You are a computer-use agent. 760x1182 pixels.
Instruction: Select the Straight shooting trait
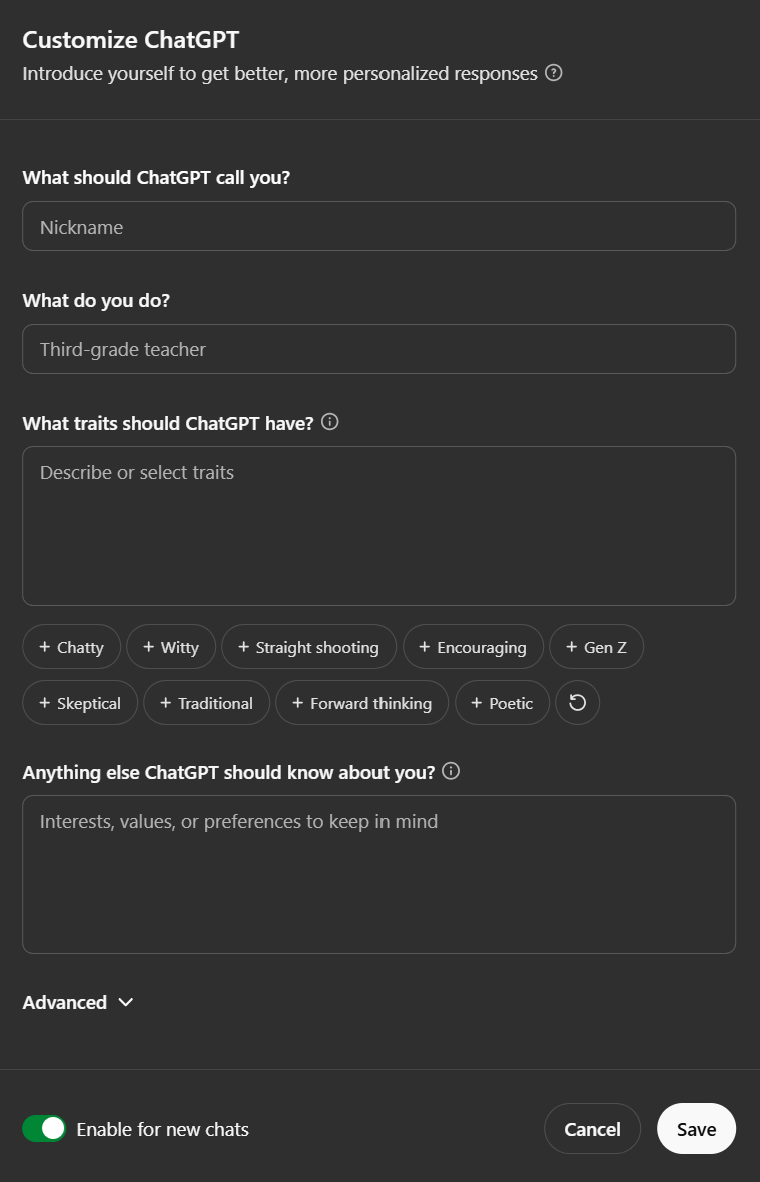308,647
